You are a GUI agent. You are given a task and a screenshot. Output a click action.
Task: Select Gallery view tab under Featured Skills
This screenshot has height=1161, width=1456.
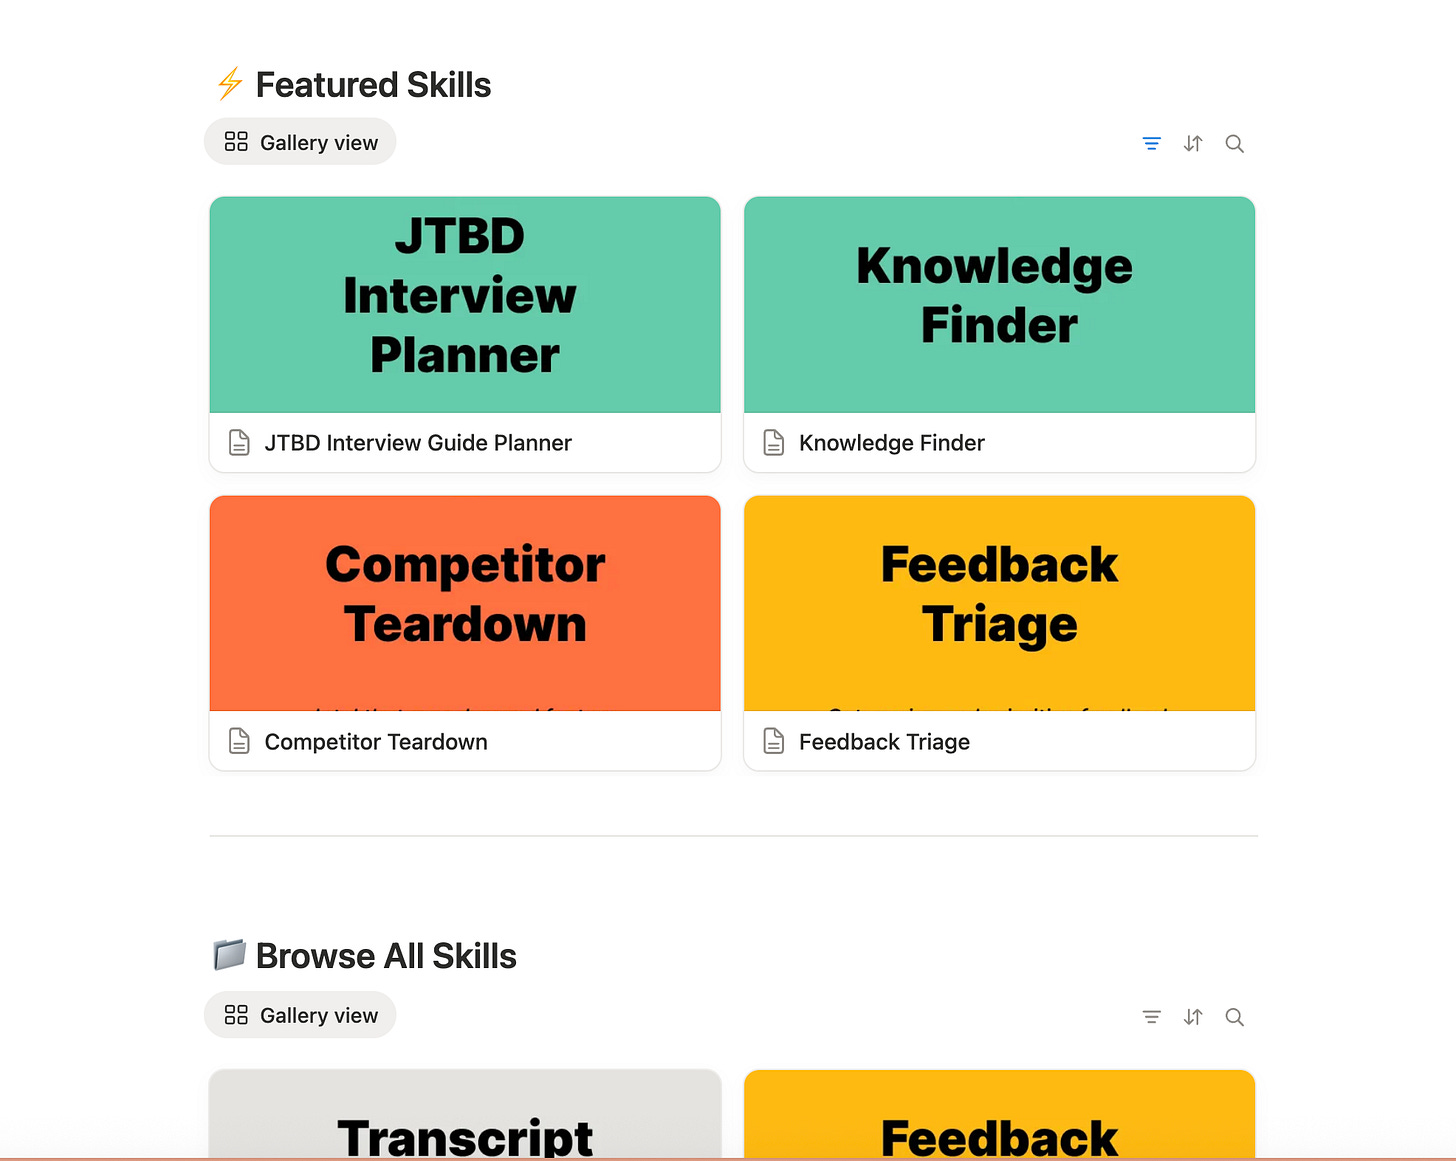pos(300,142)
